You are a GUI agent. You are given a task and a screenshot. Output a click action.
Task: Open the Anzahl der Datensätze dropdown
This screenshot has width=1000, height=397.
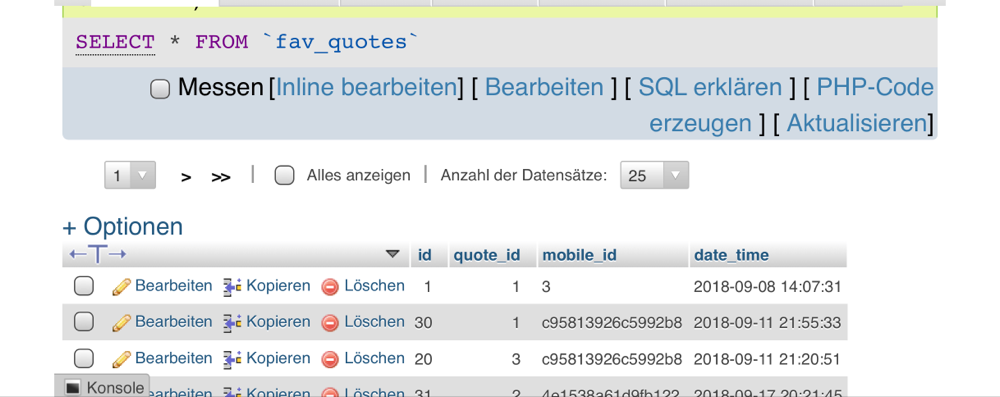coord(654,175)
